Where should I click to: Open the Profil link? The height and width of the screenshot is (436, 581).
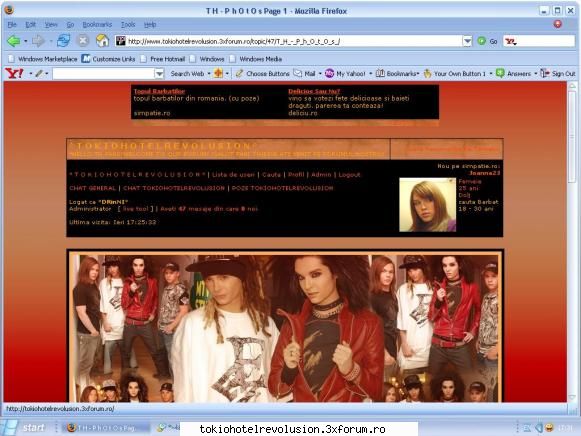pos(296,174)
